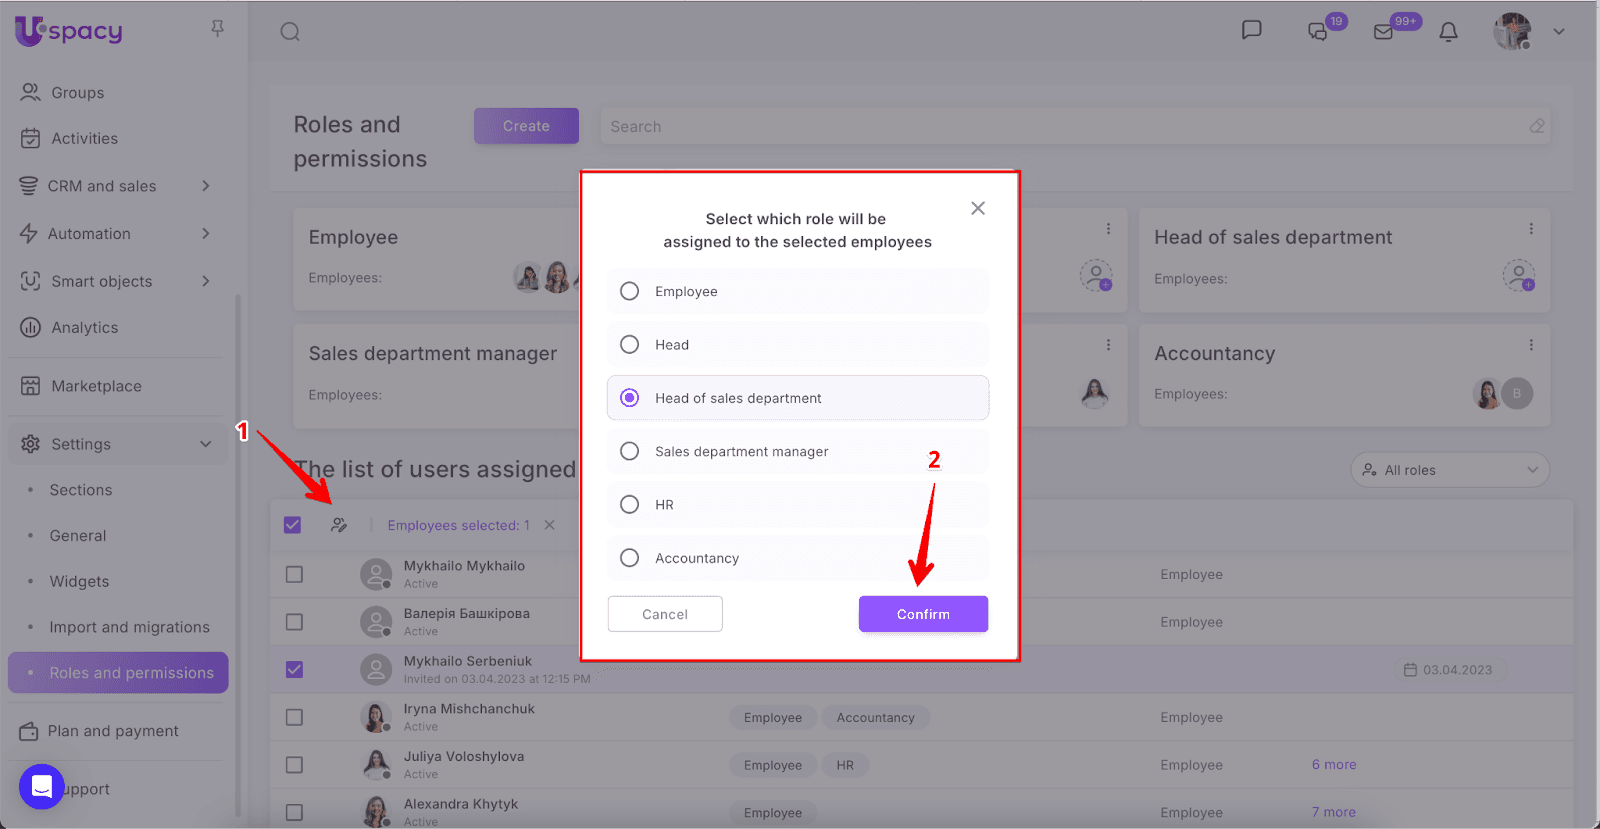Open the chat messages icon with 19 badge

[1318, 32]
